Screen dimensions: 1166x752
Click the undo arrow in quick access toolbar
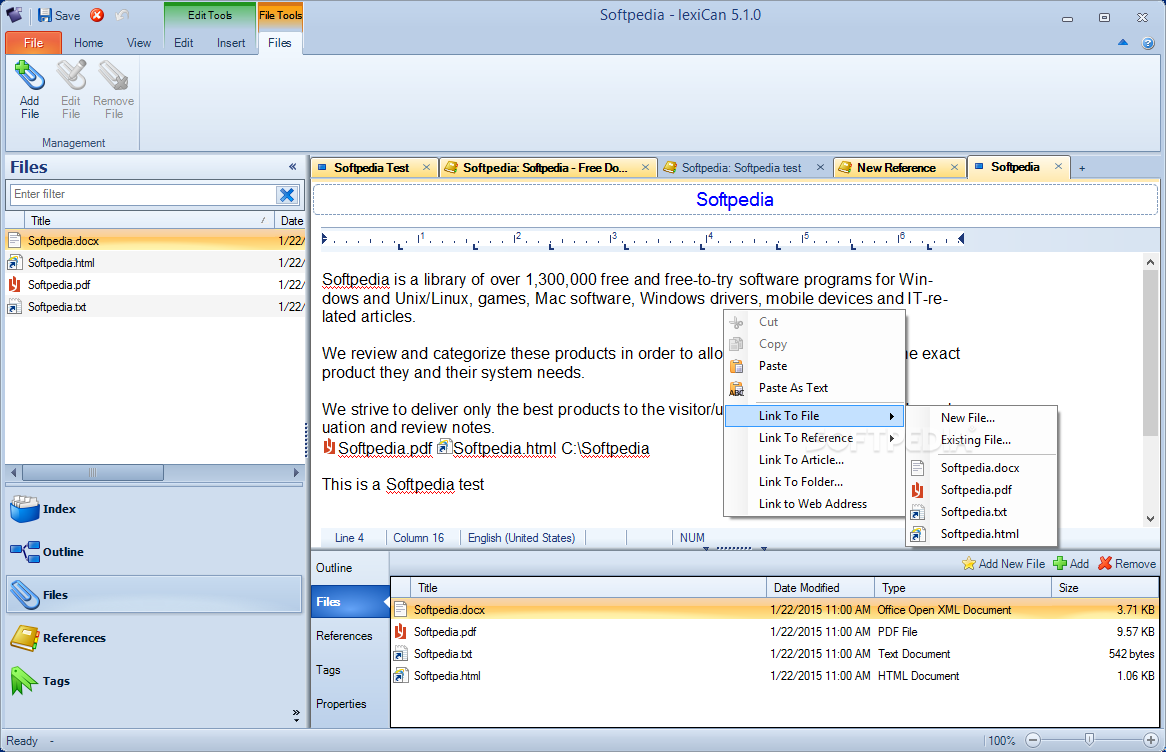(122, 15)
